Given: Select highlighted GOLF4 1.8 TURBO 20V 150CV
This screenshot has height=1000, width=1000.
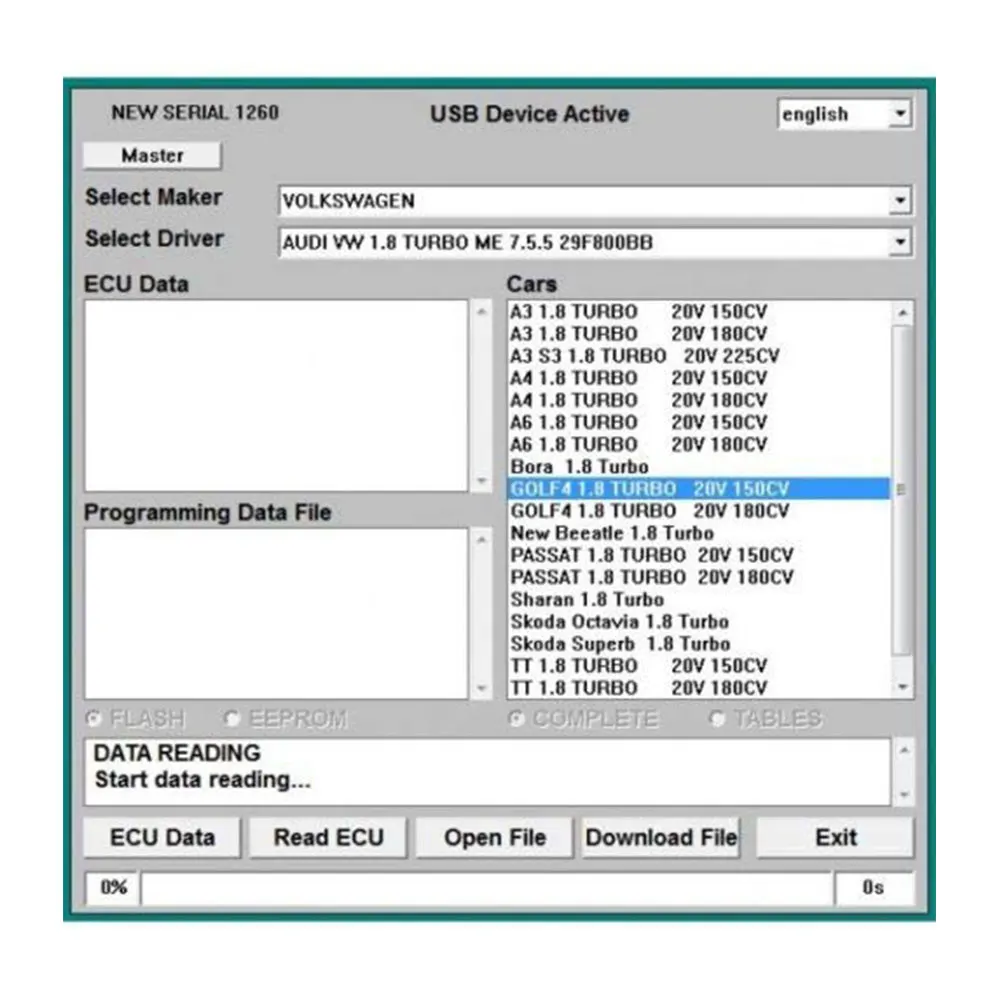Looking at the screenshot, I should click(x=698, y=489).
